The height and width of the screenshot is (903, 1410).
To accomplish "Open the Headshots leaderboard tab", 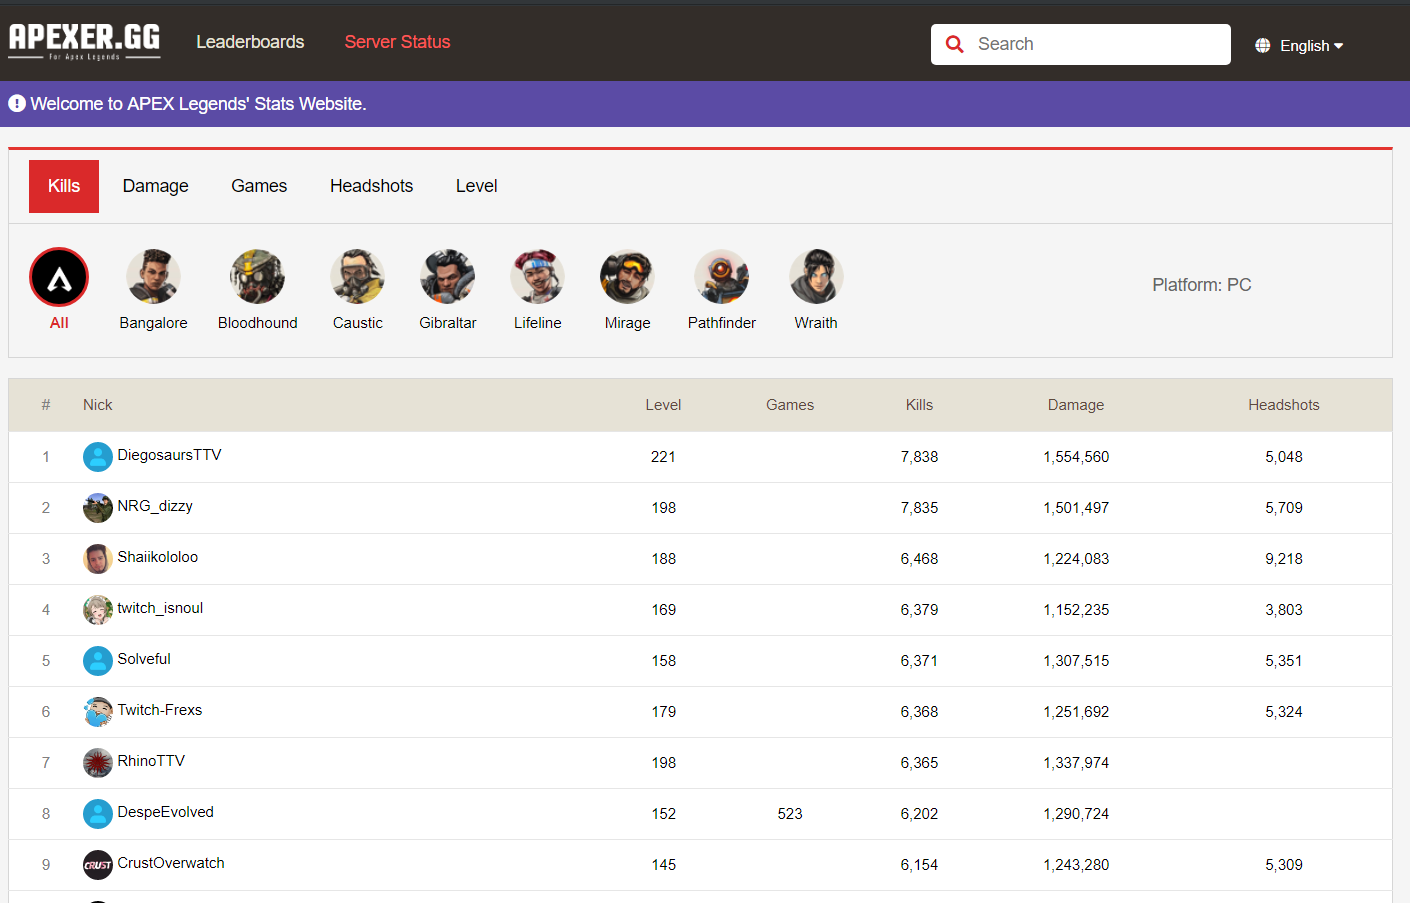I will pos(371,186).
